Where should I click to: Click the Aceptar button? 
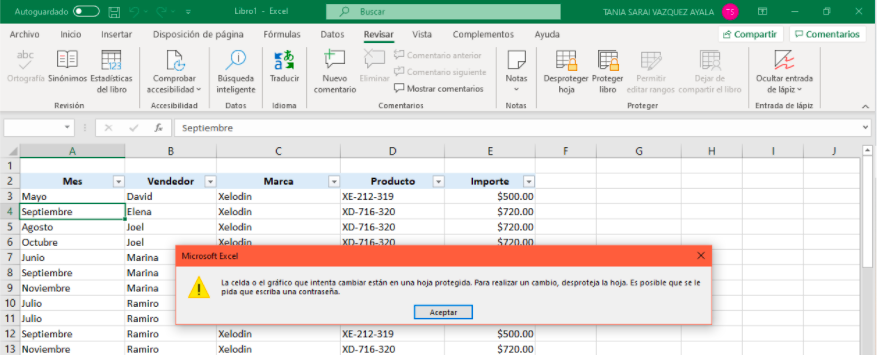[444, 312]
